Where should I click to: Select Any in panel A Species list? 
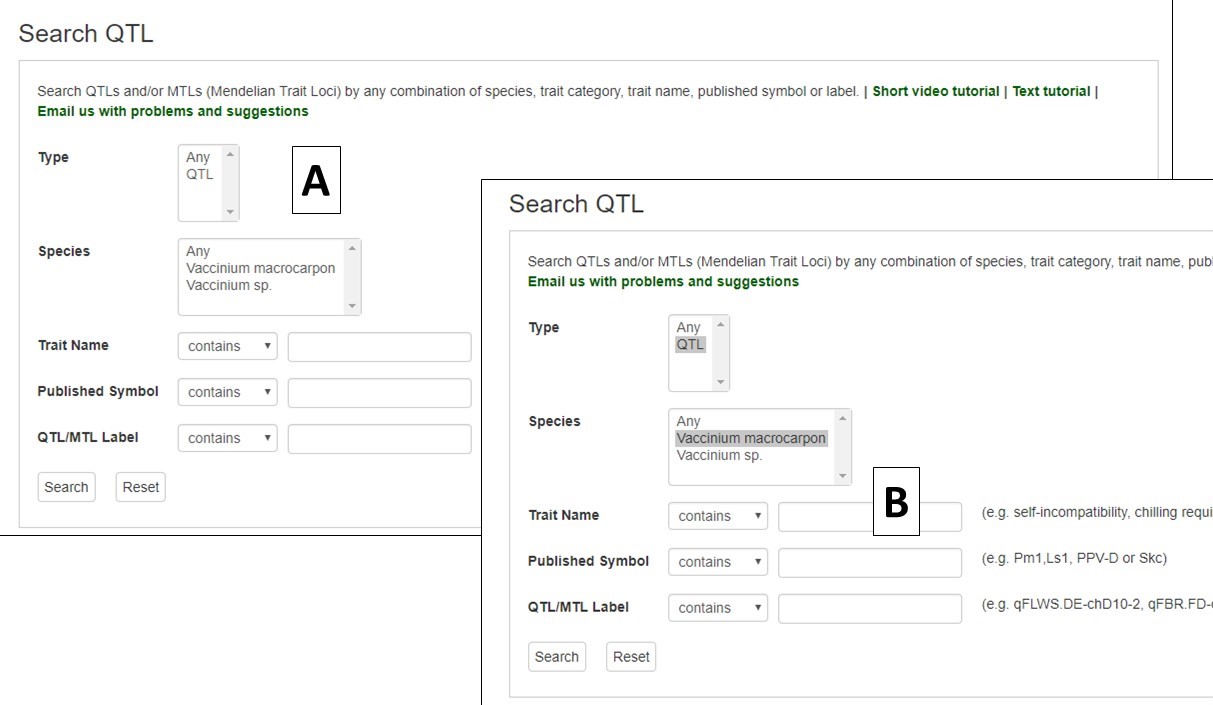(198, 251)
